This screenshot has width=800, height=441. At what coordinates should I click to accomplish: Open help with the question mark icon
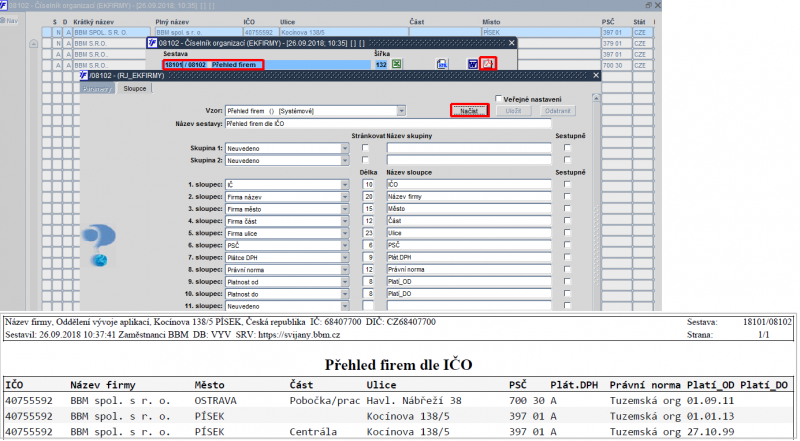click(x=99, y=245)
